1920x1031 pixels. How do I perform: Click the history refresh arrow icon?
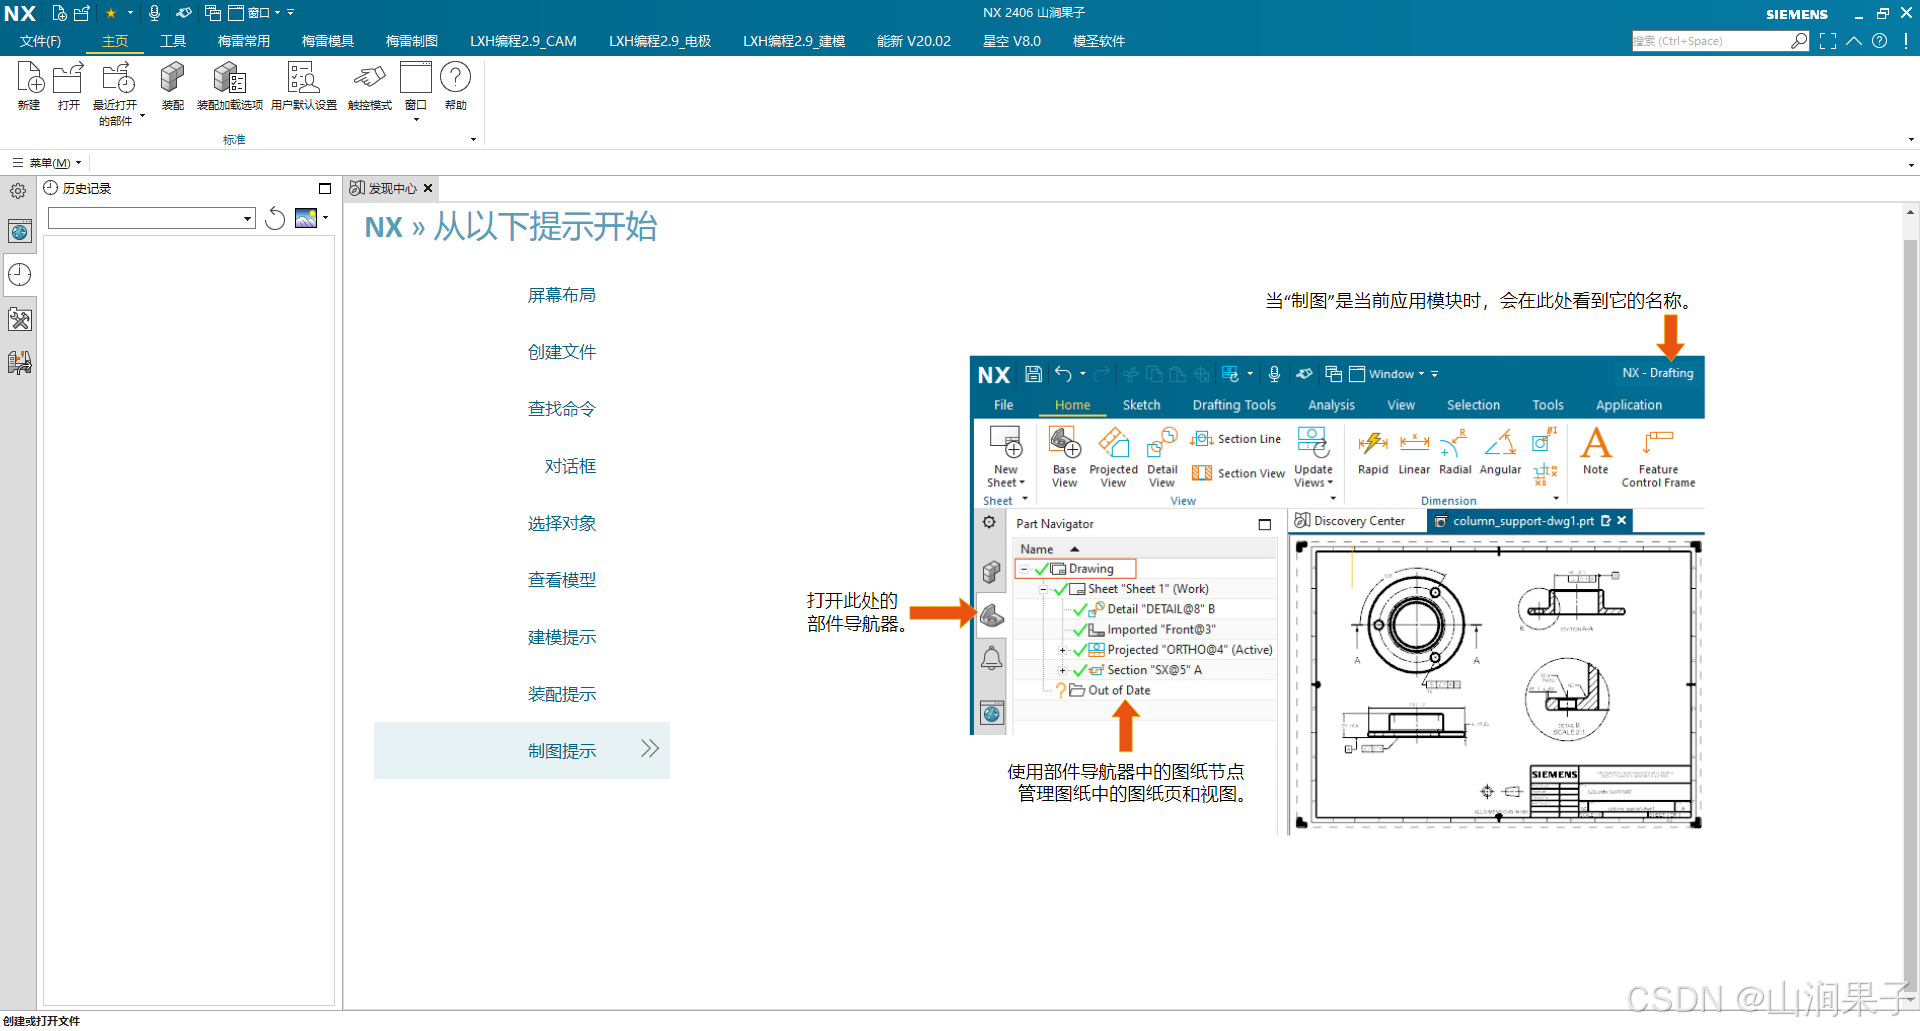tap(275, 218)
